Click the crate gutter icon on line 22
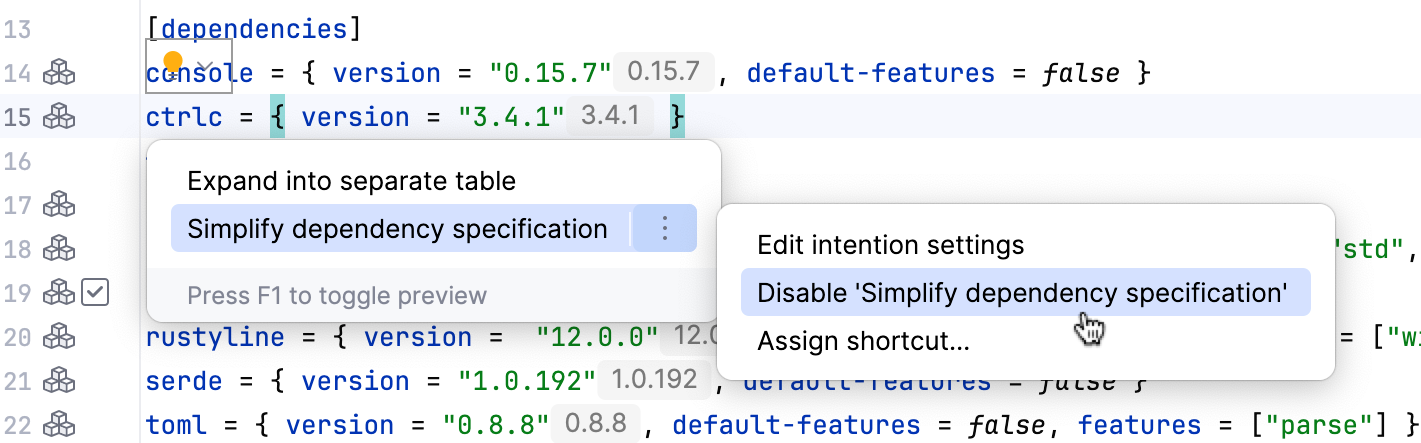 (58, 424)
